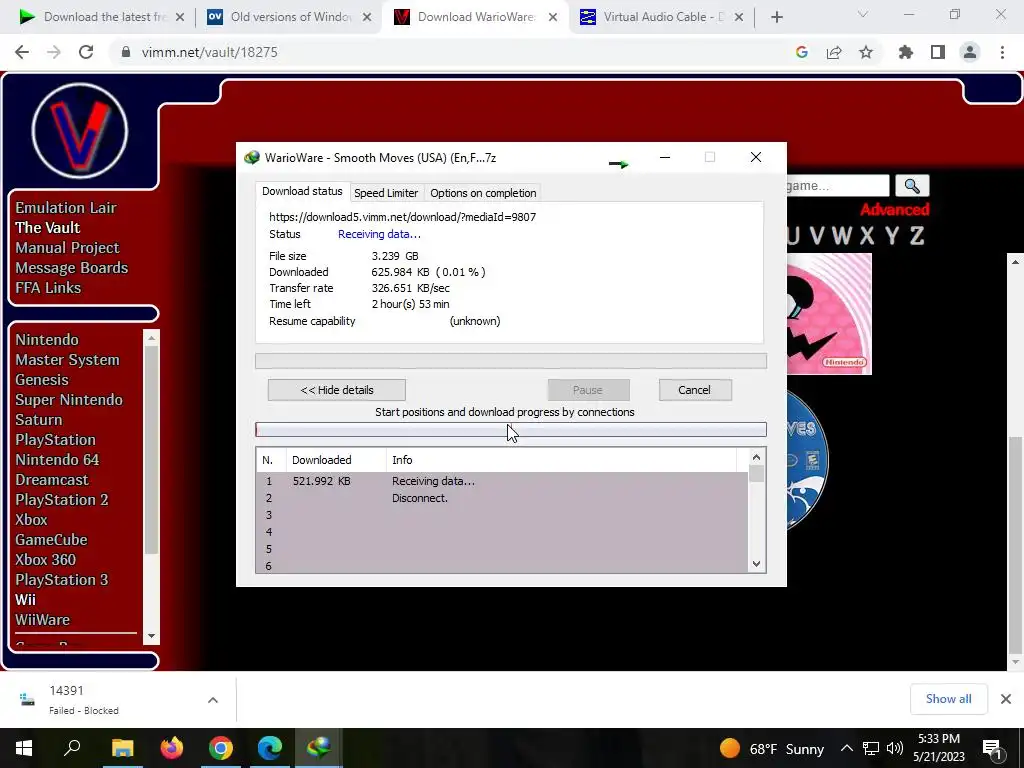Open taskbar Search magnifier
Screen dimensions: 1024x768
coord(72,748)
